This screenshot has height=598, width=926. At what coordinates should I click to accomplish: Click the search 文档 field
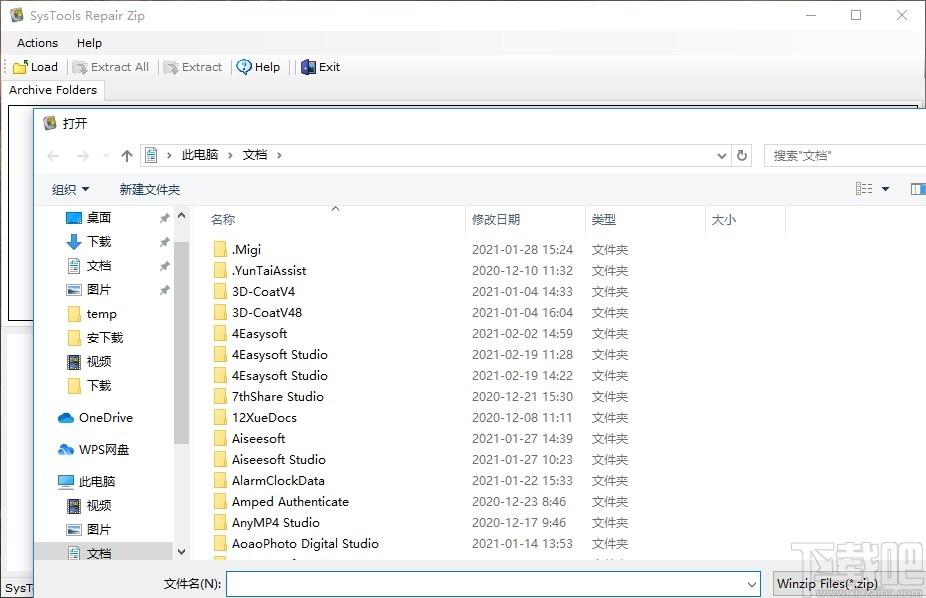845,156
